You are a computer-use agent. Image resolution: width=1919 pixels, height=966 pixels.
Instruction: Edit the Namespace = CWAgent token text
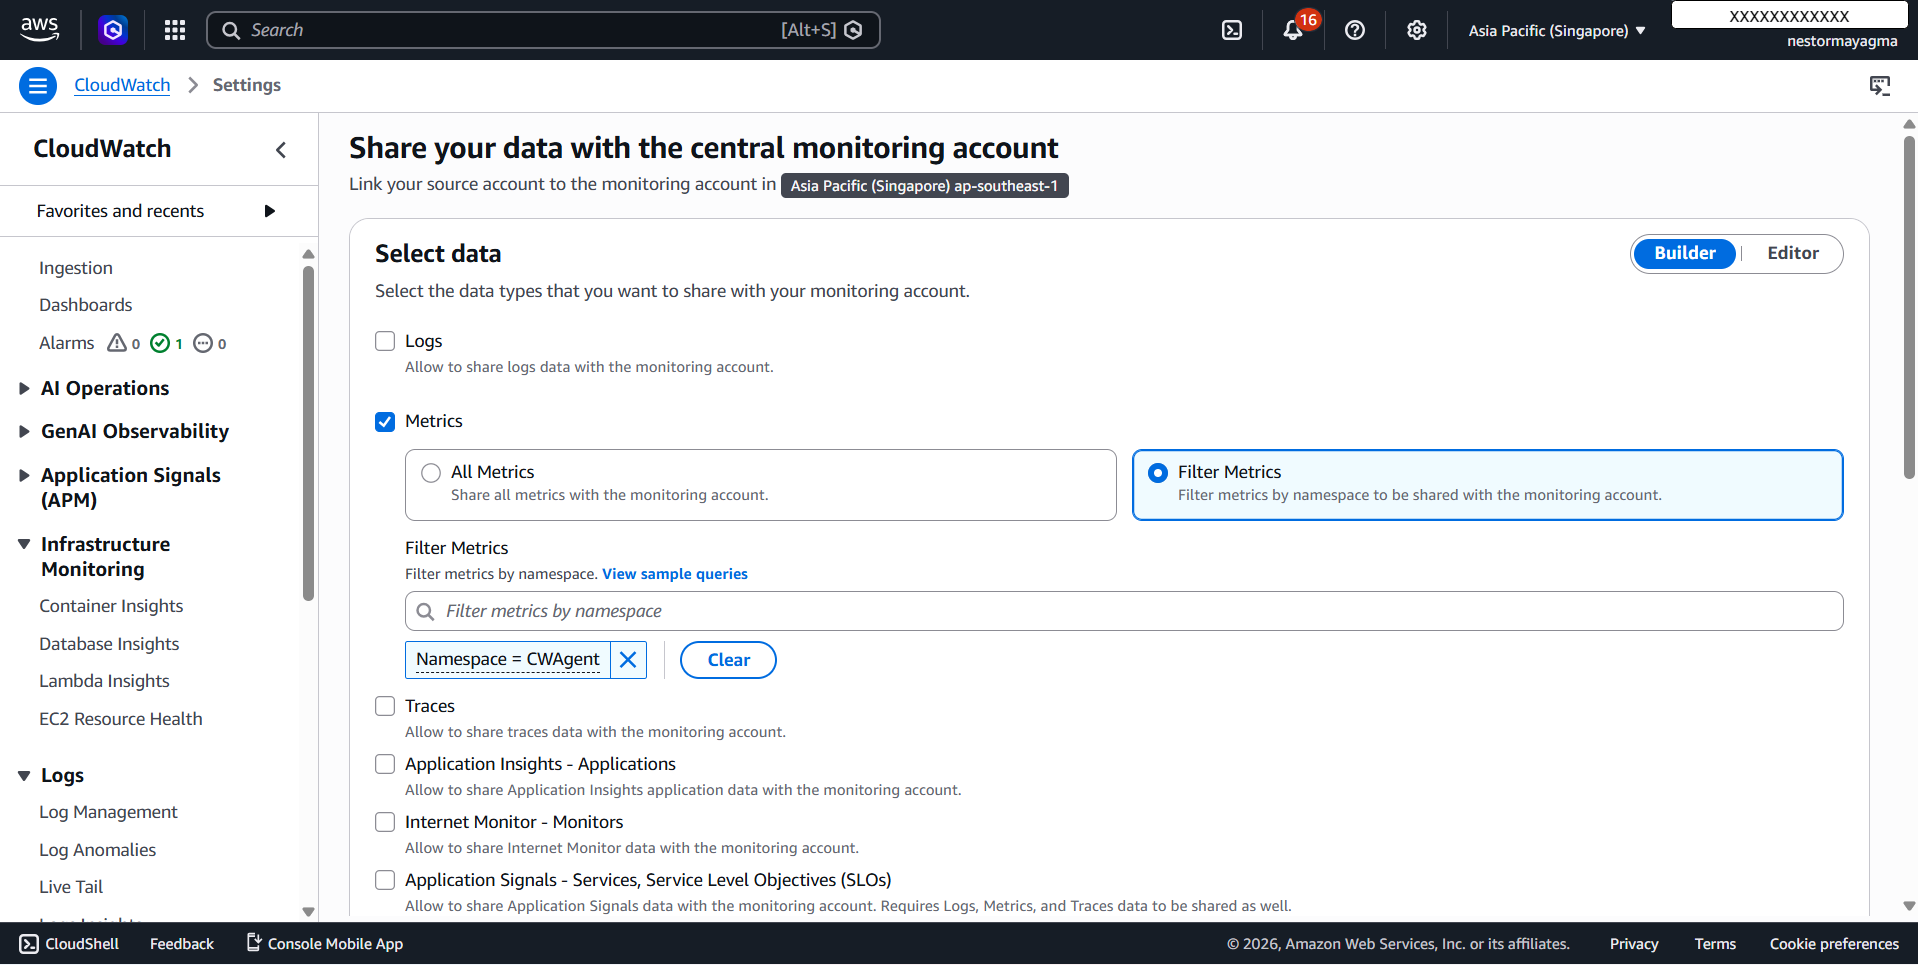[508, 660]
